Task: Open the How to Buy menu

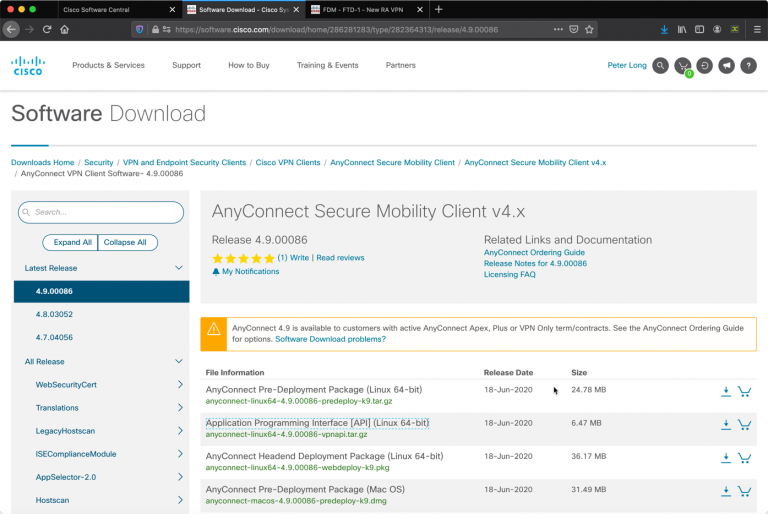Action: (249, 65)
